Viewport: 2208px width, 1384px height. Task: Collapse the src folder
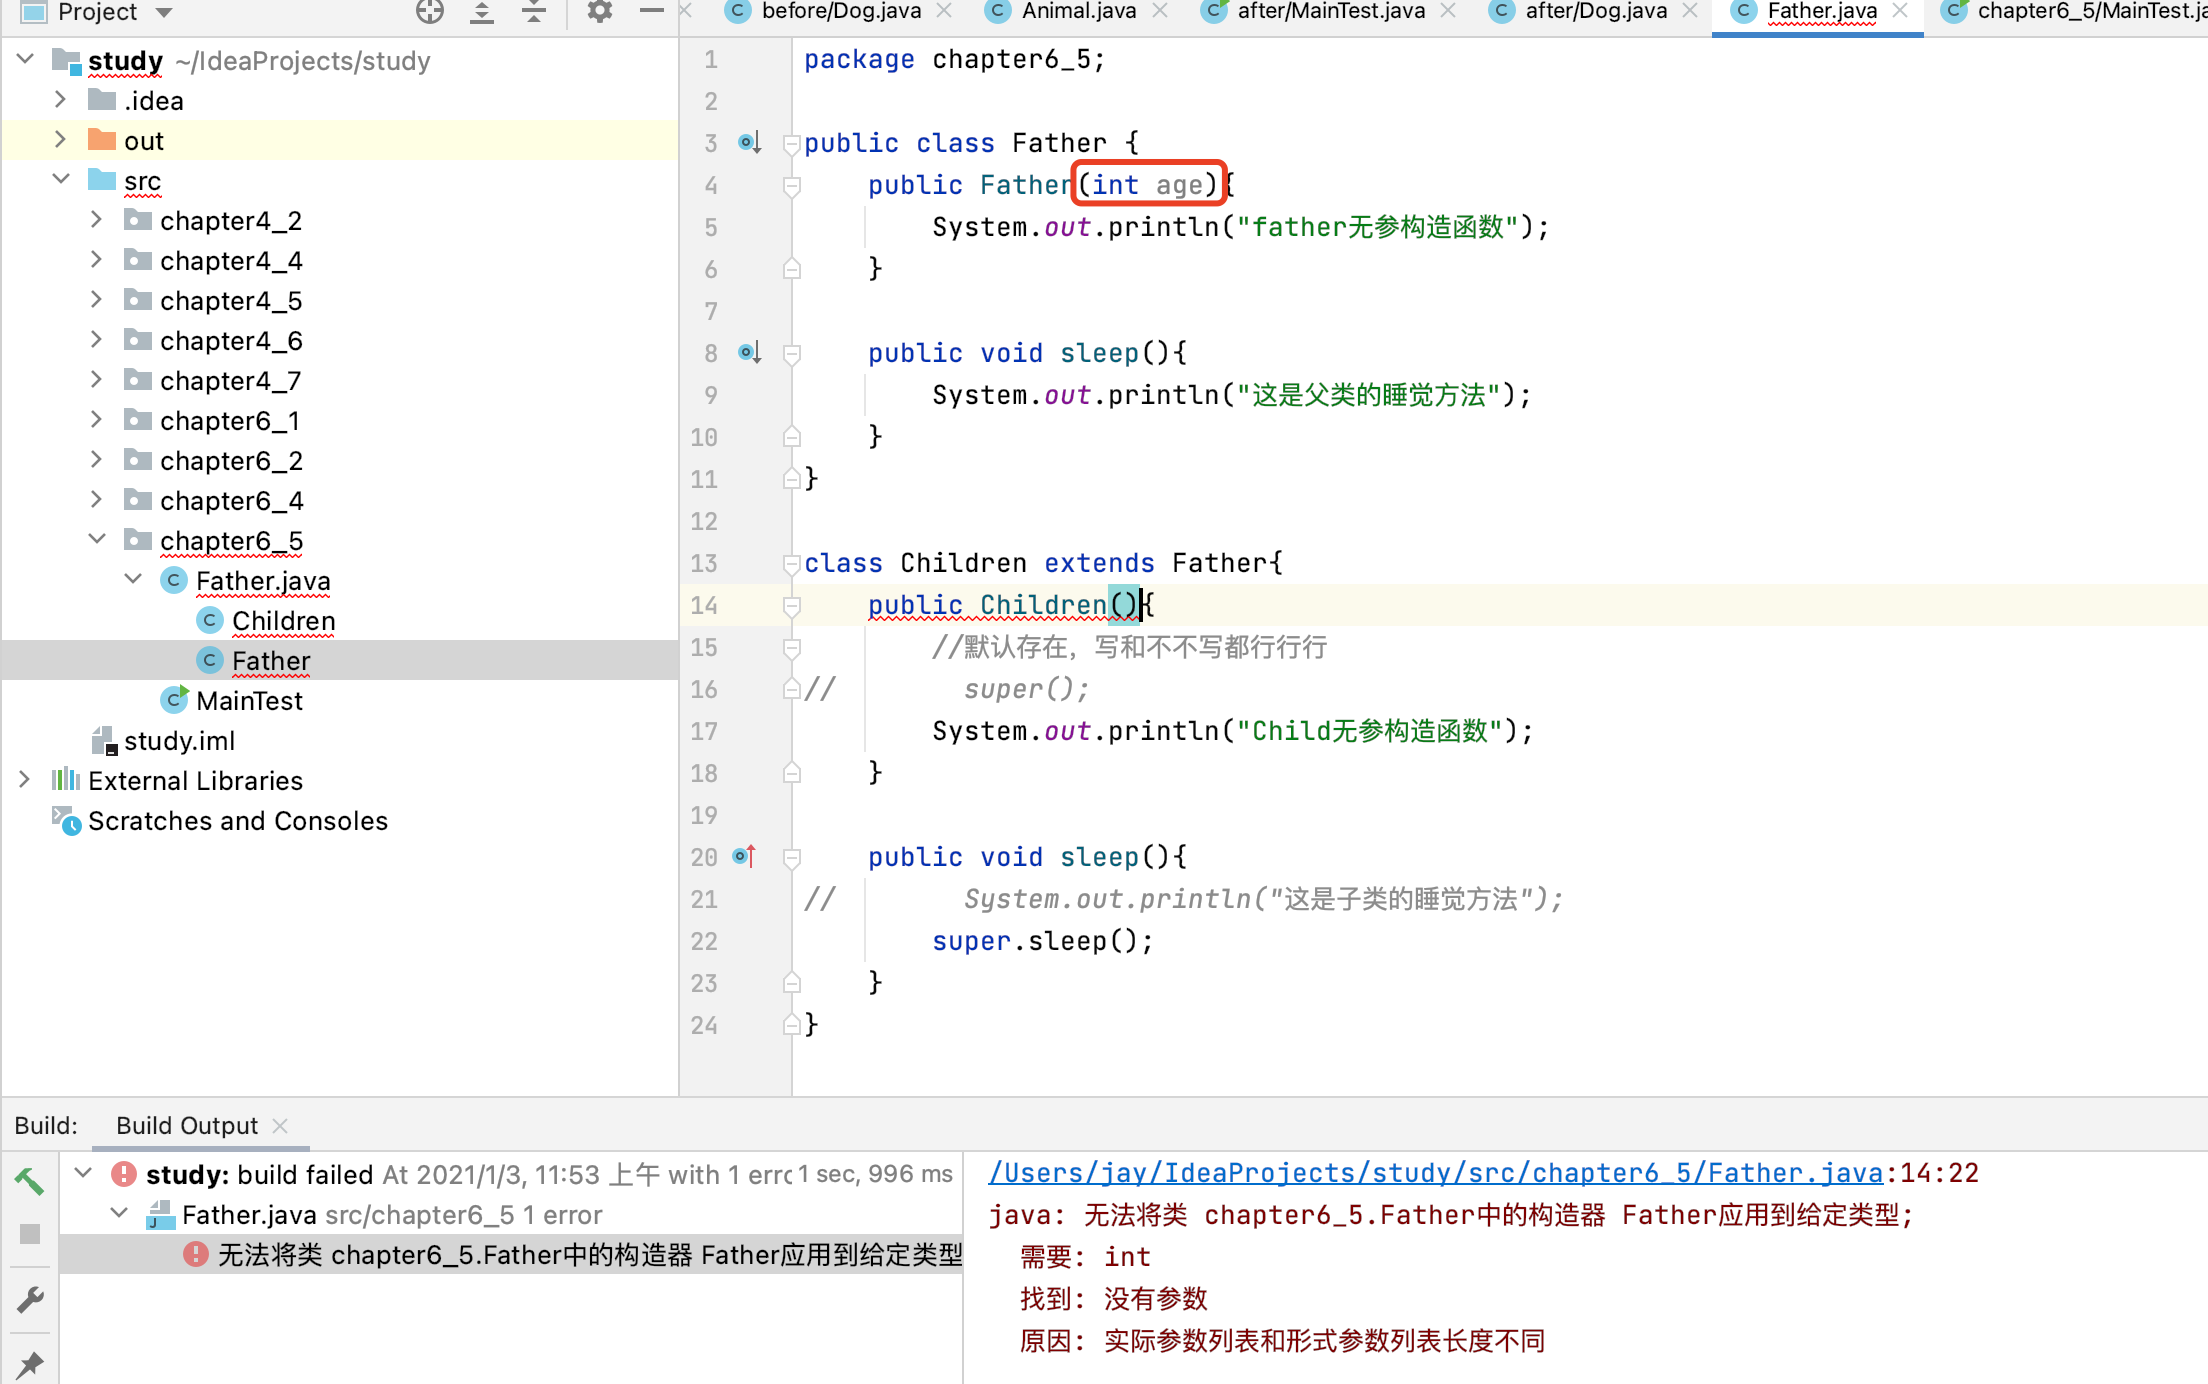pos(60,180)
